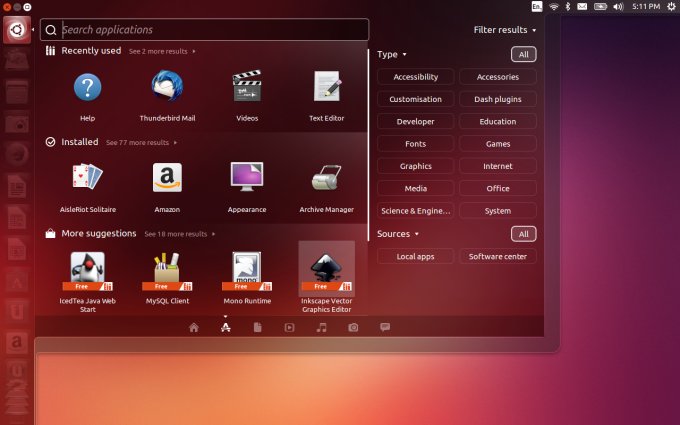Collapse the Sources filter section

397,234
